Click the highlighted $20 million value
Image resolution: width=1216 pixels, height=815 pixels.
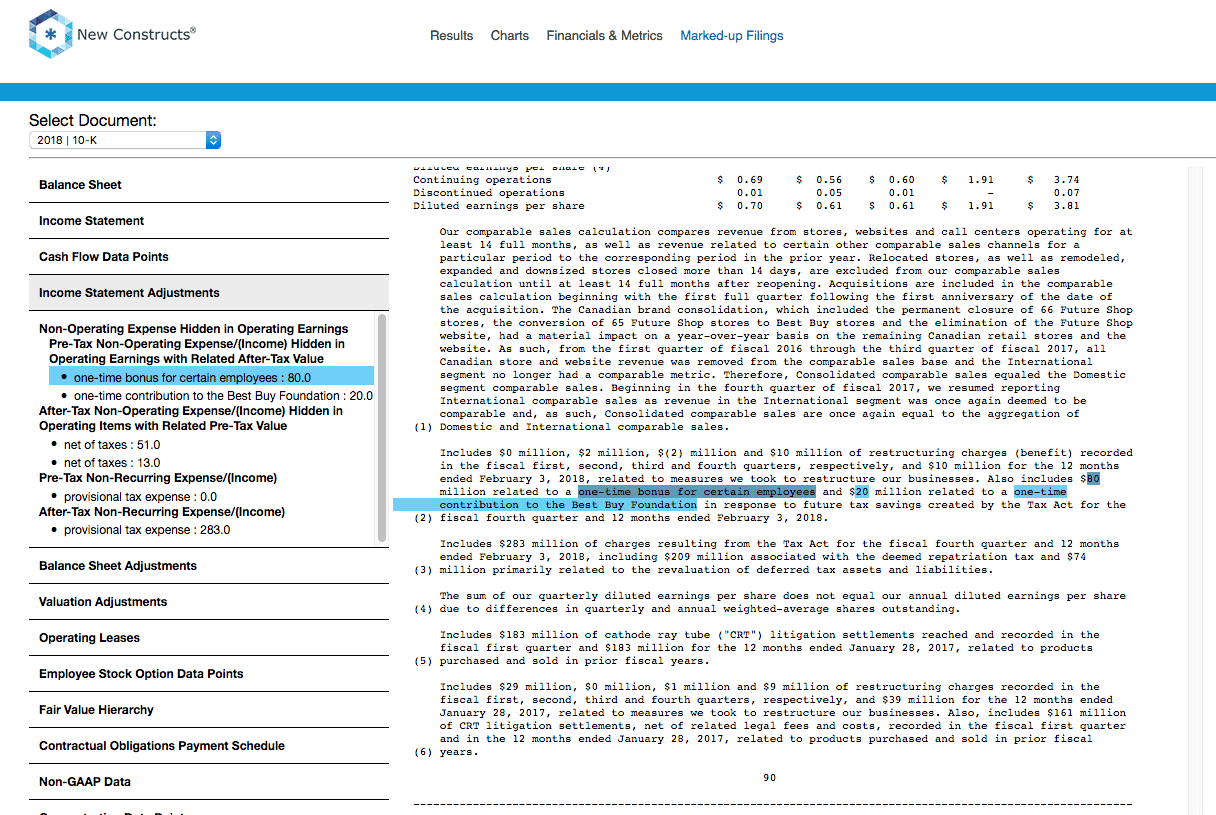860,492
